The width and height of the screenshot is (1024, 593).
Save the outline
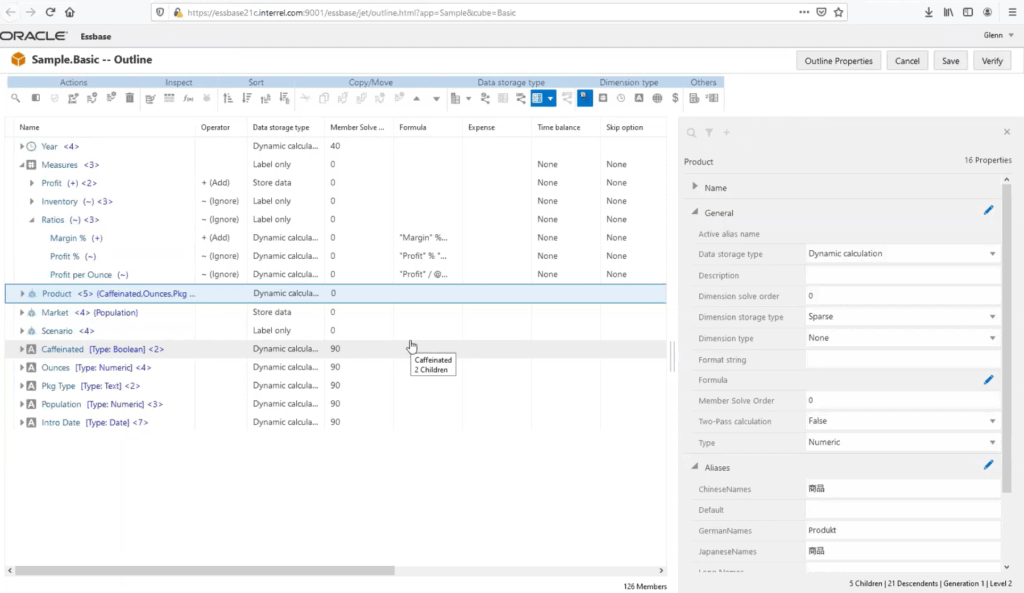[x=950, y=61]
